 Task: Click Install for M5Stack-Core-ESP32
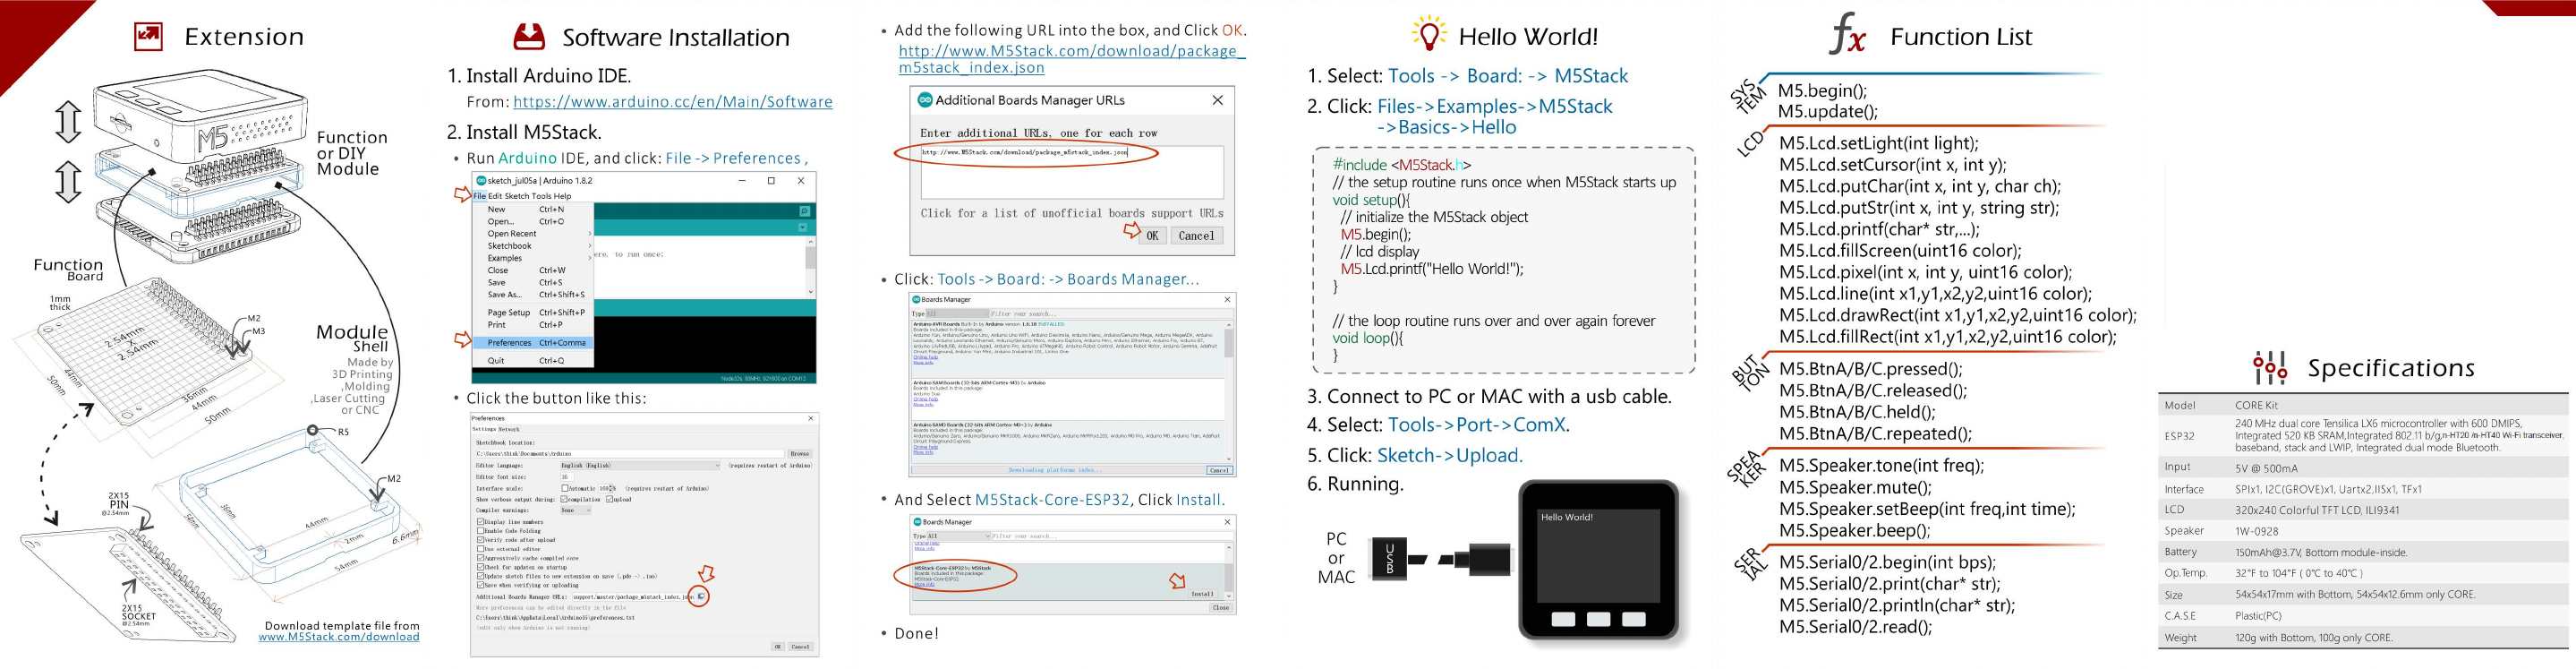pos(1202,594)
